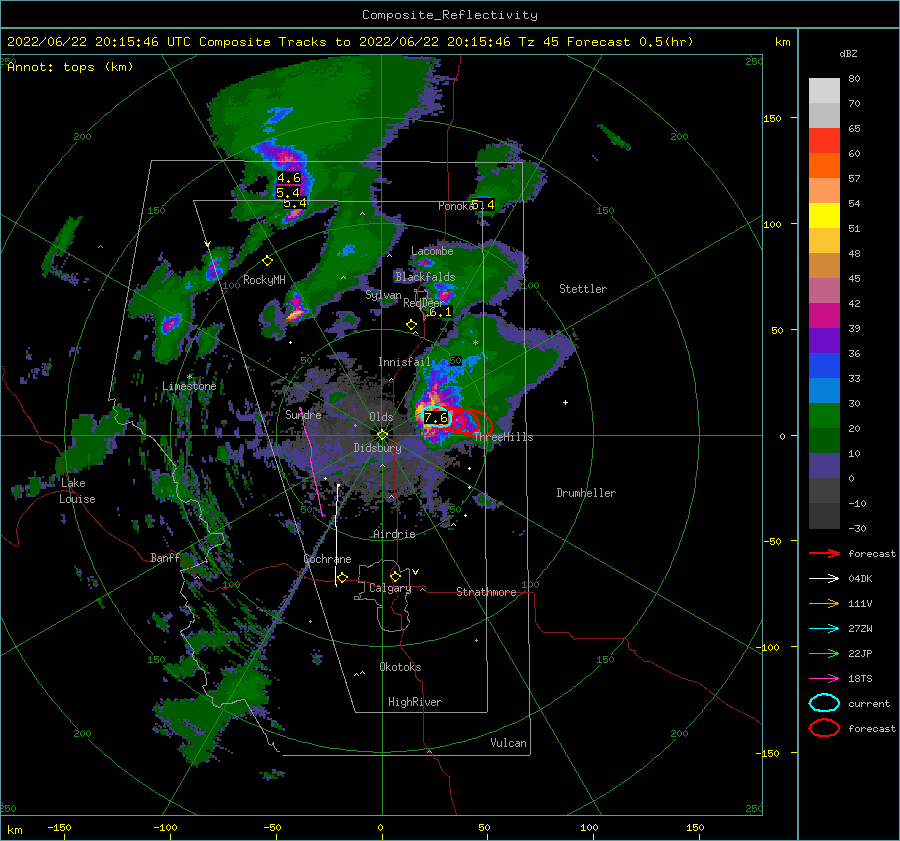Pick the orange 60 dBZ color swatch

(824, 165)
